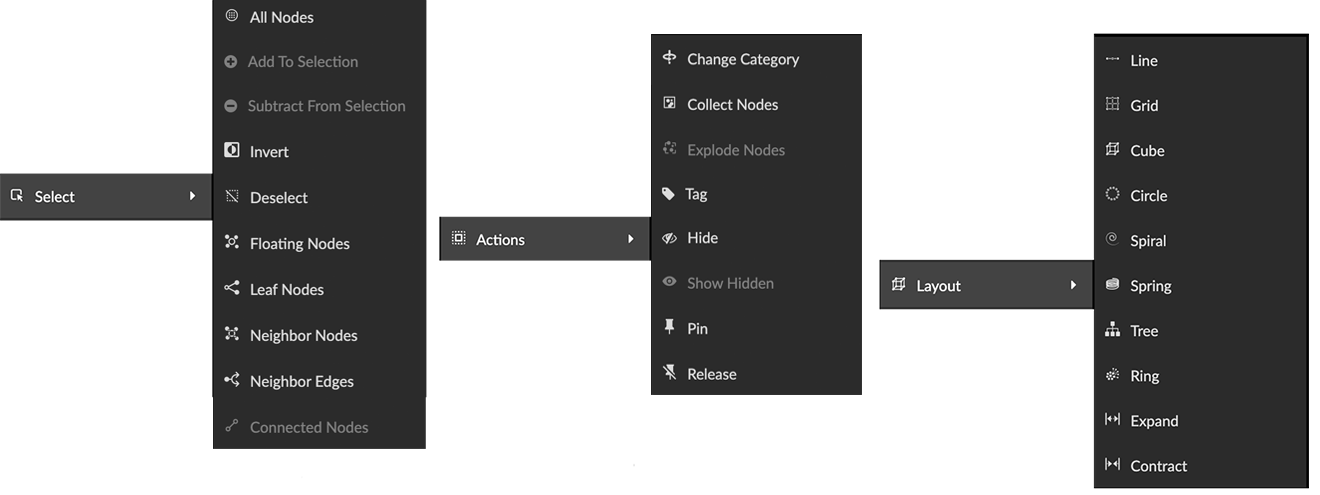Click the Expand layout icon
The image size is (1320, 495).
(1112, 420)
